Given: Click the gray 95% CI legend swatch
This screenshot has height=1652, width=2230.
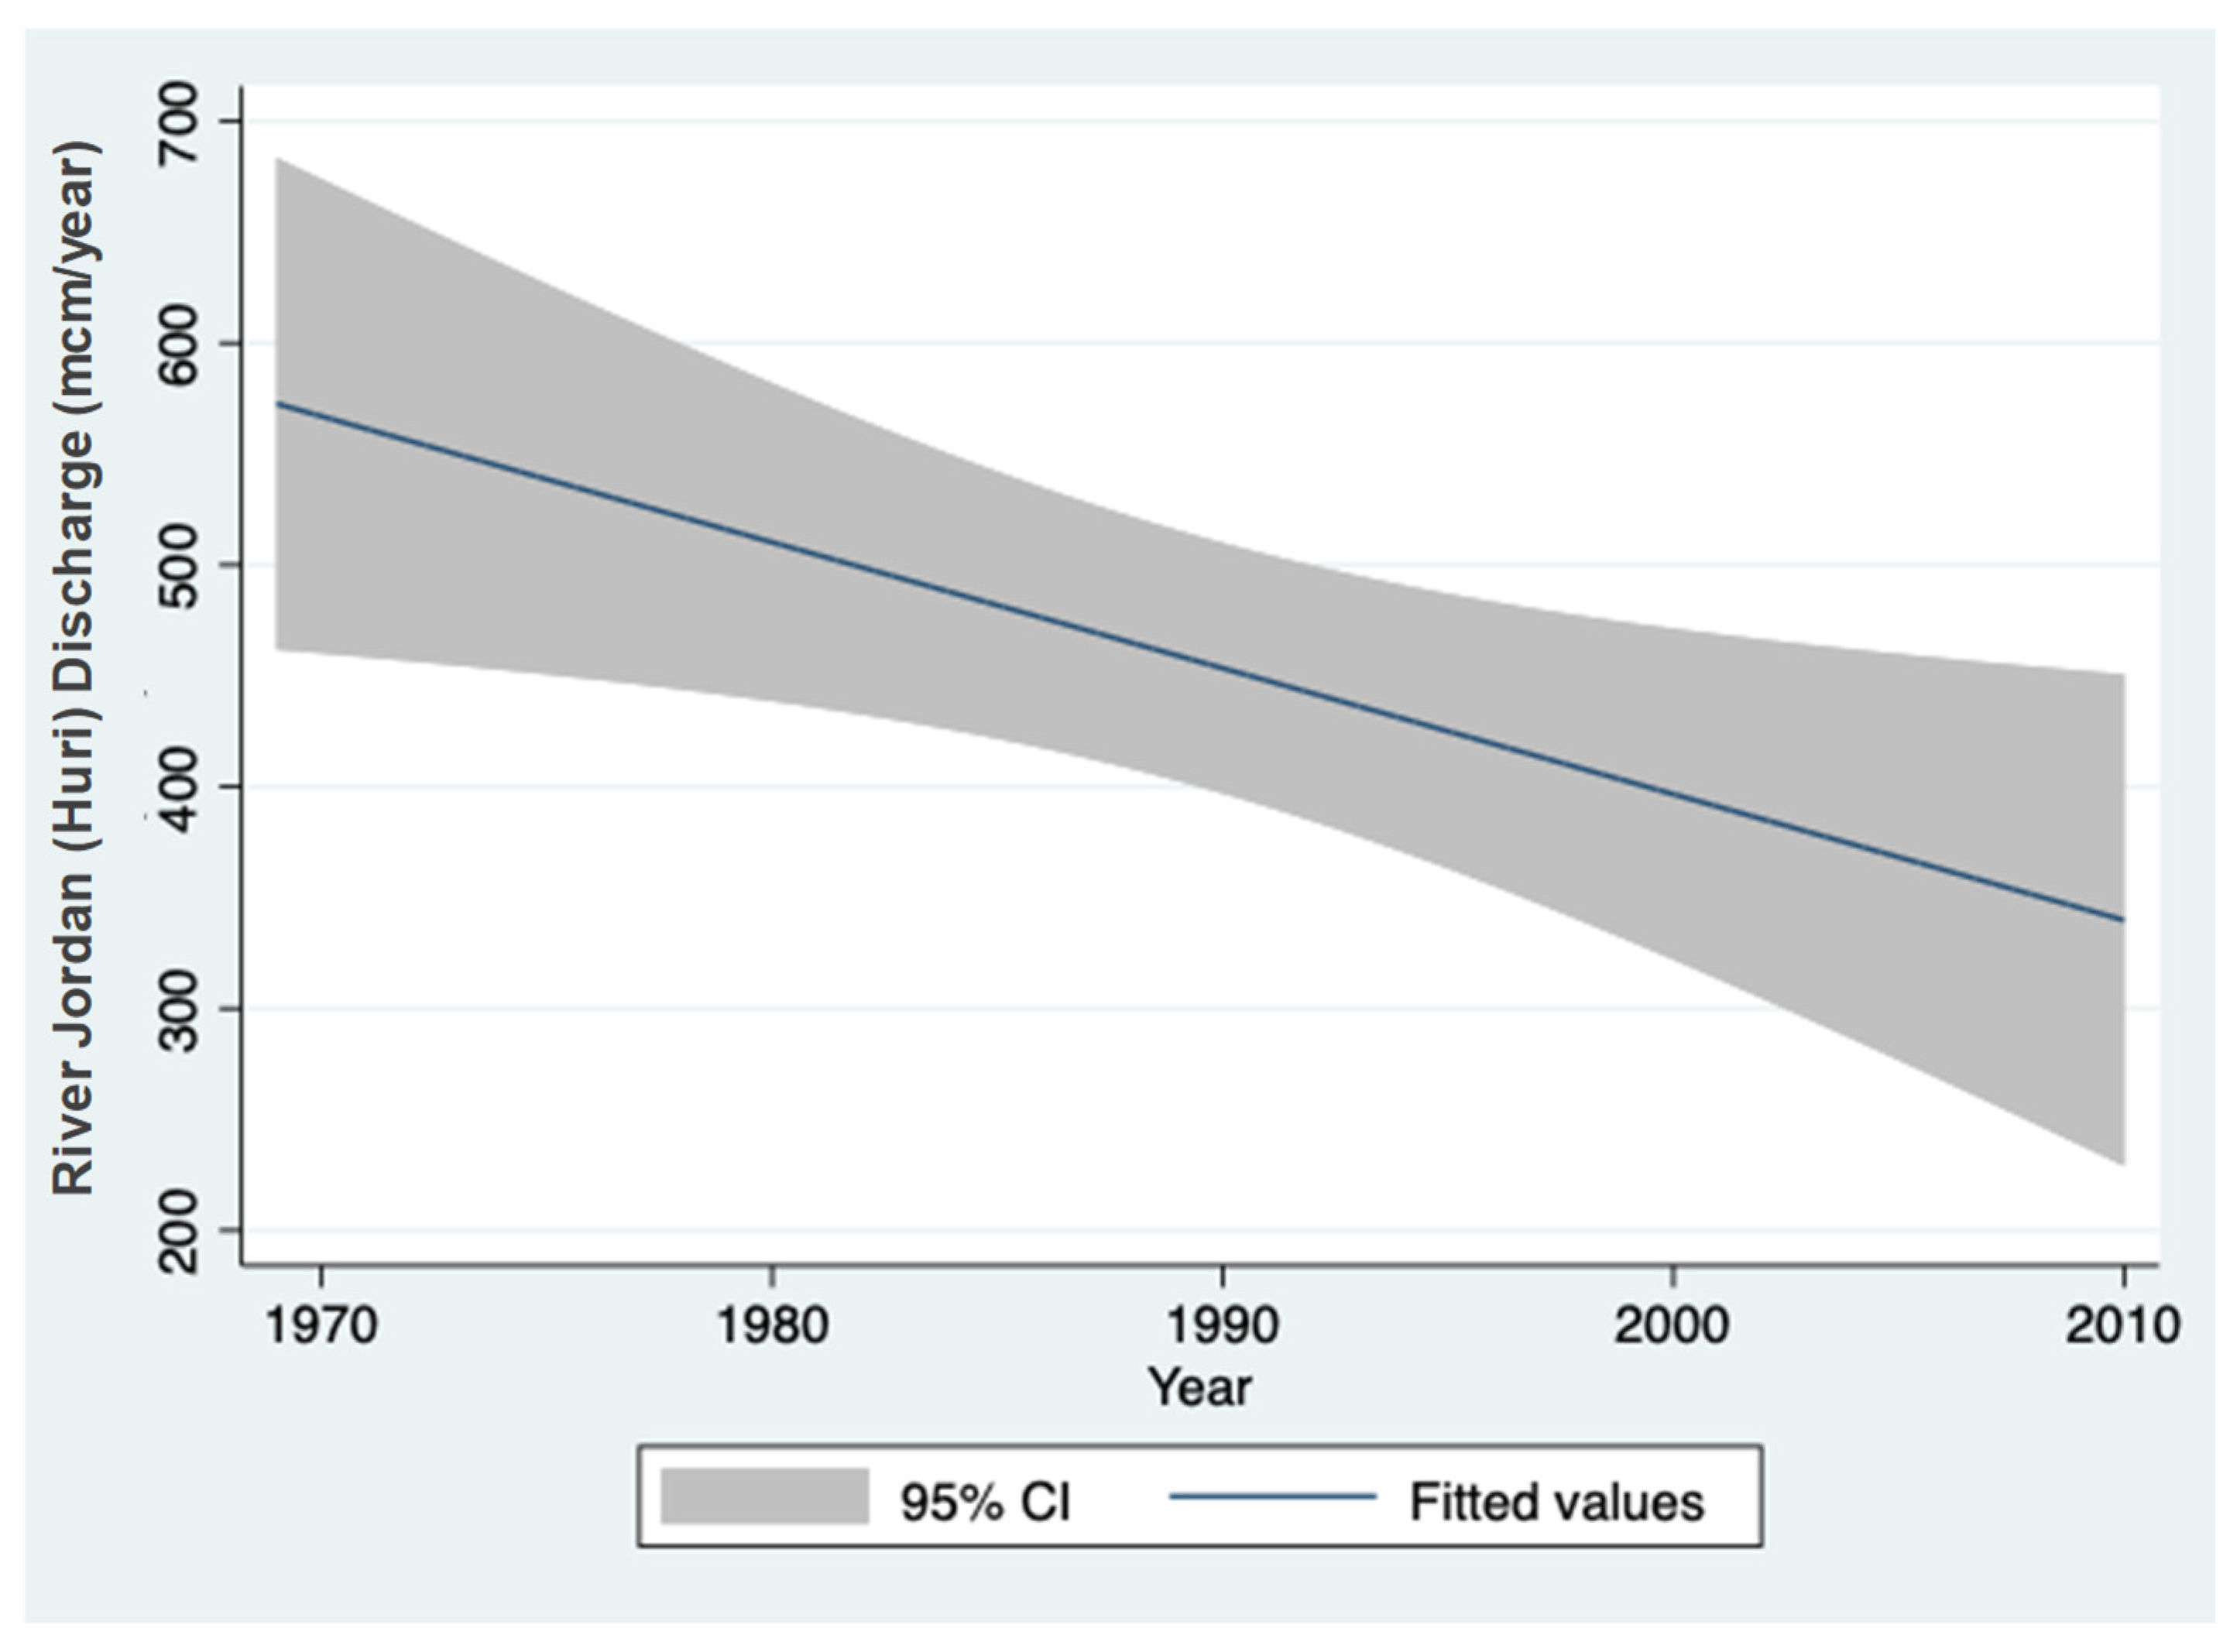Looking at the screenshot, I should click(764, 1496).
